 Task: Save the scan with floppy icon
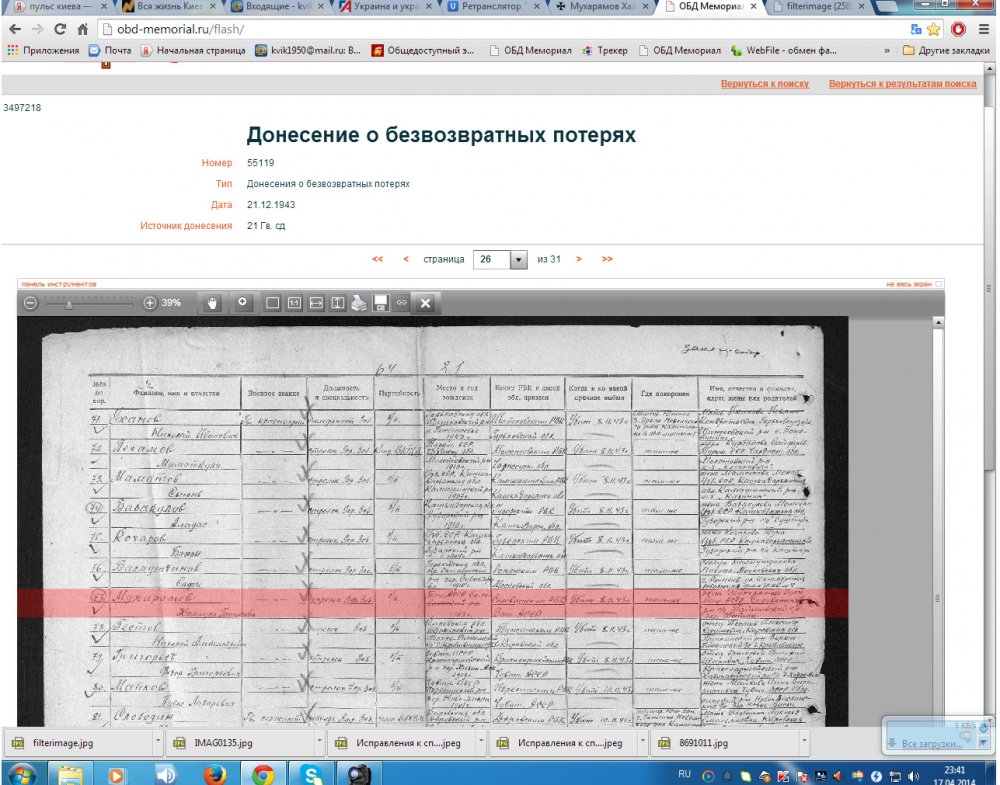pyautogui.click(x=380, y=303)
